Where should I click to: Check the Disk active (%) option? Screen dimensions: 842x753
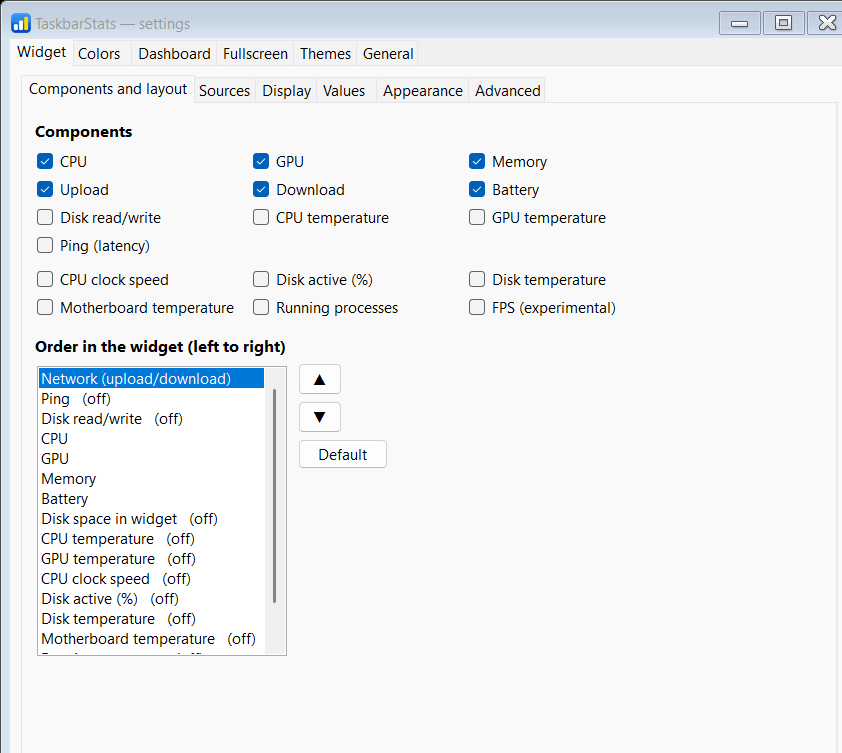(x=261, y=279)
